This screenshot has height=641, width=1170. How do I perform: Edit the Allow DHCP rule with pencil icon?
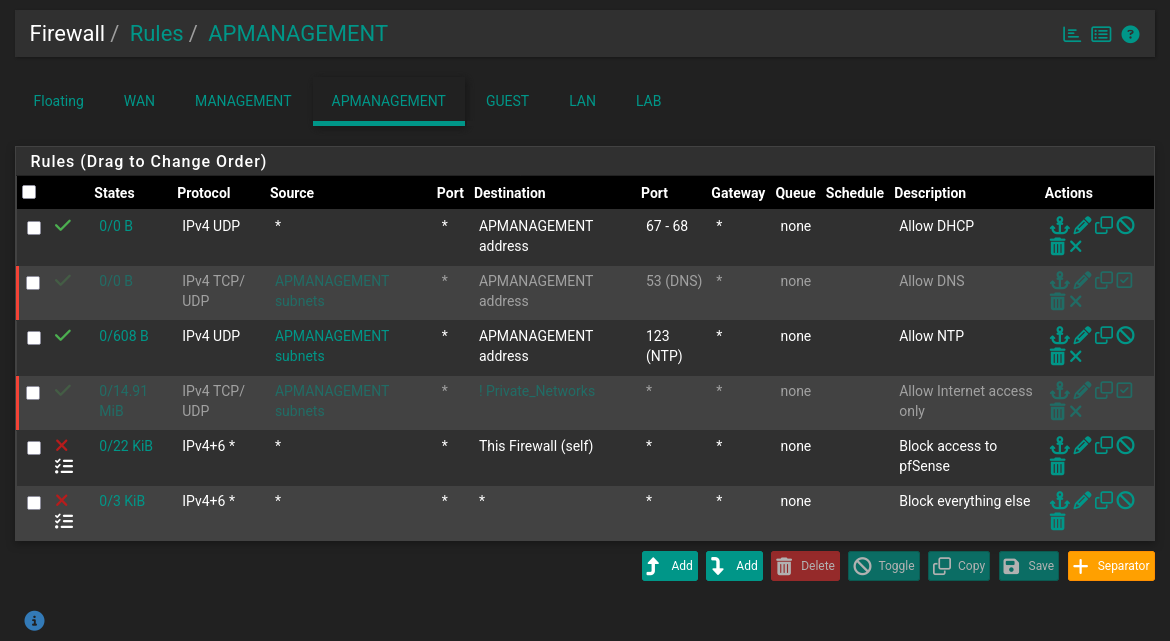click(x=1082, y=226)
